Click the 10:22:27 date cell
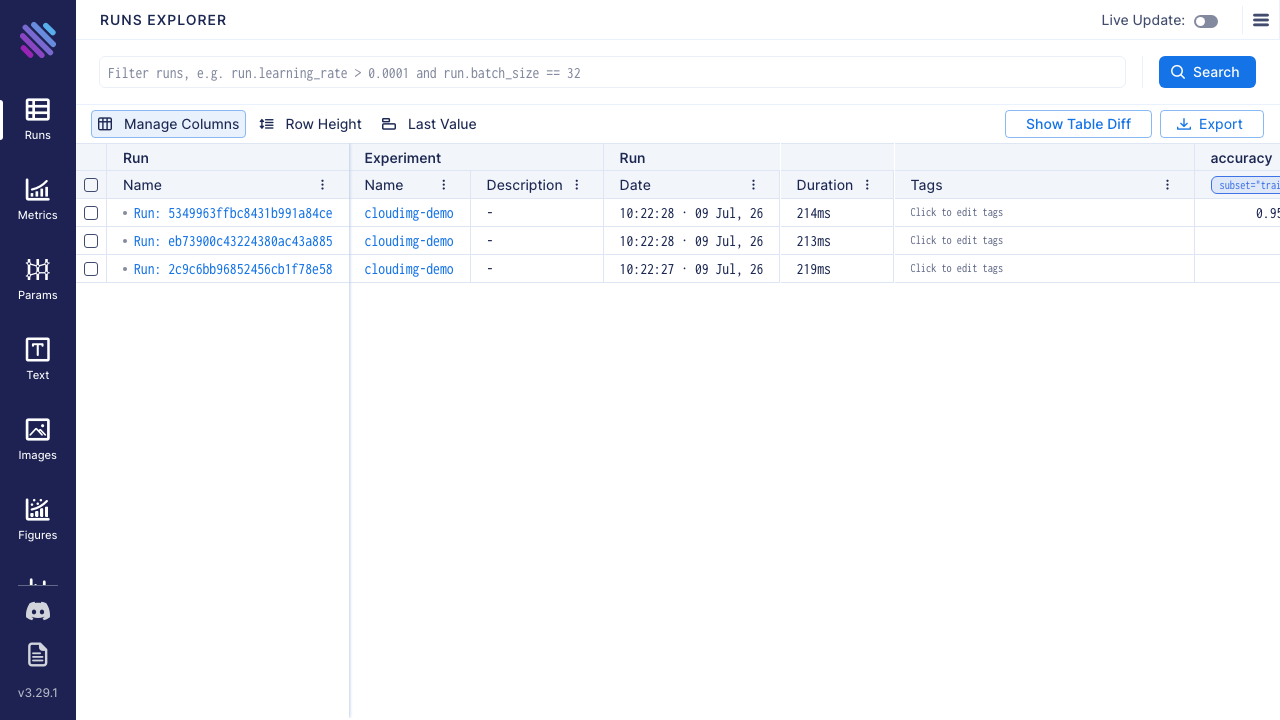 (691, 269)
